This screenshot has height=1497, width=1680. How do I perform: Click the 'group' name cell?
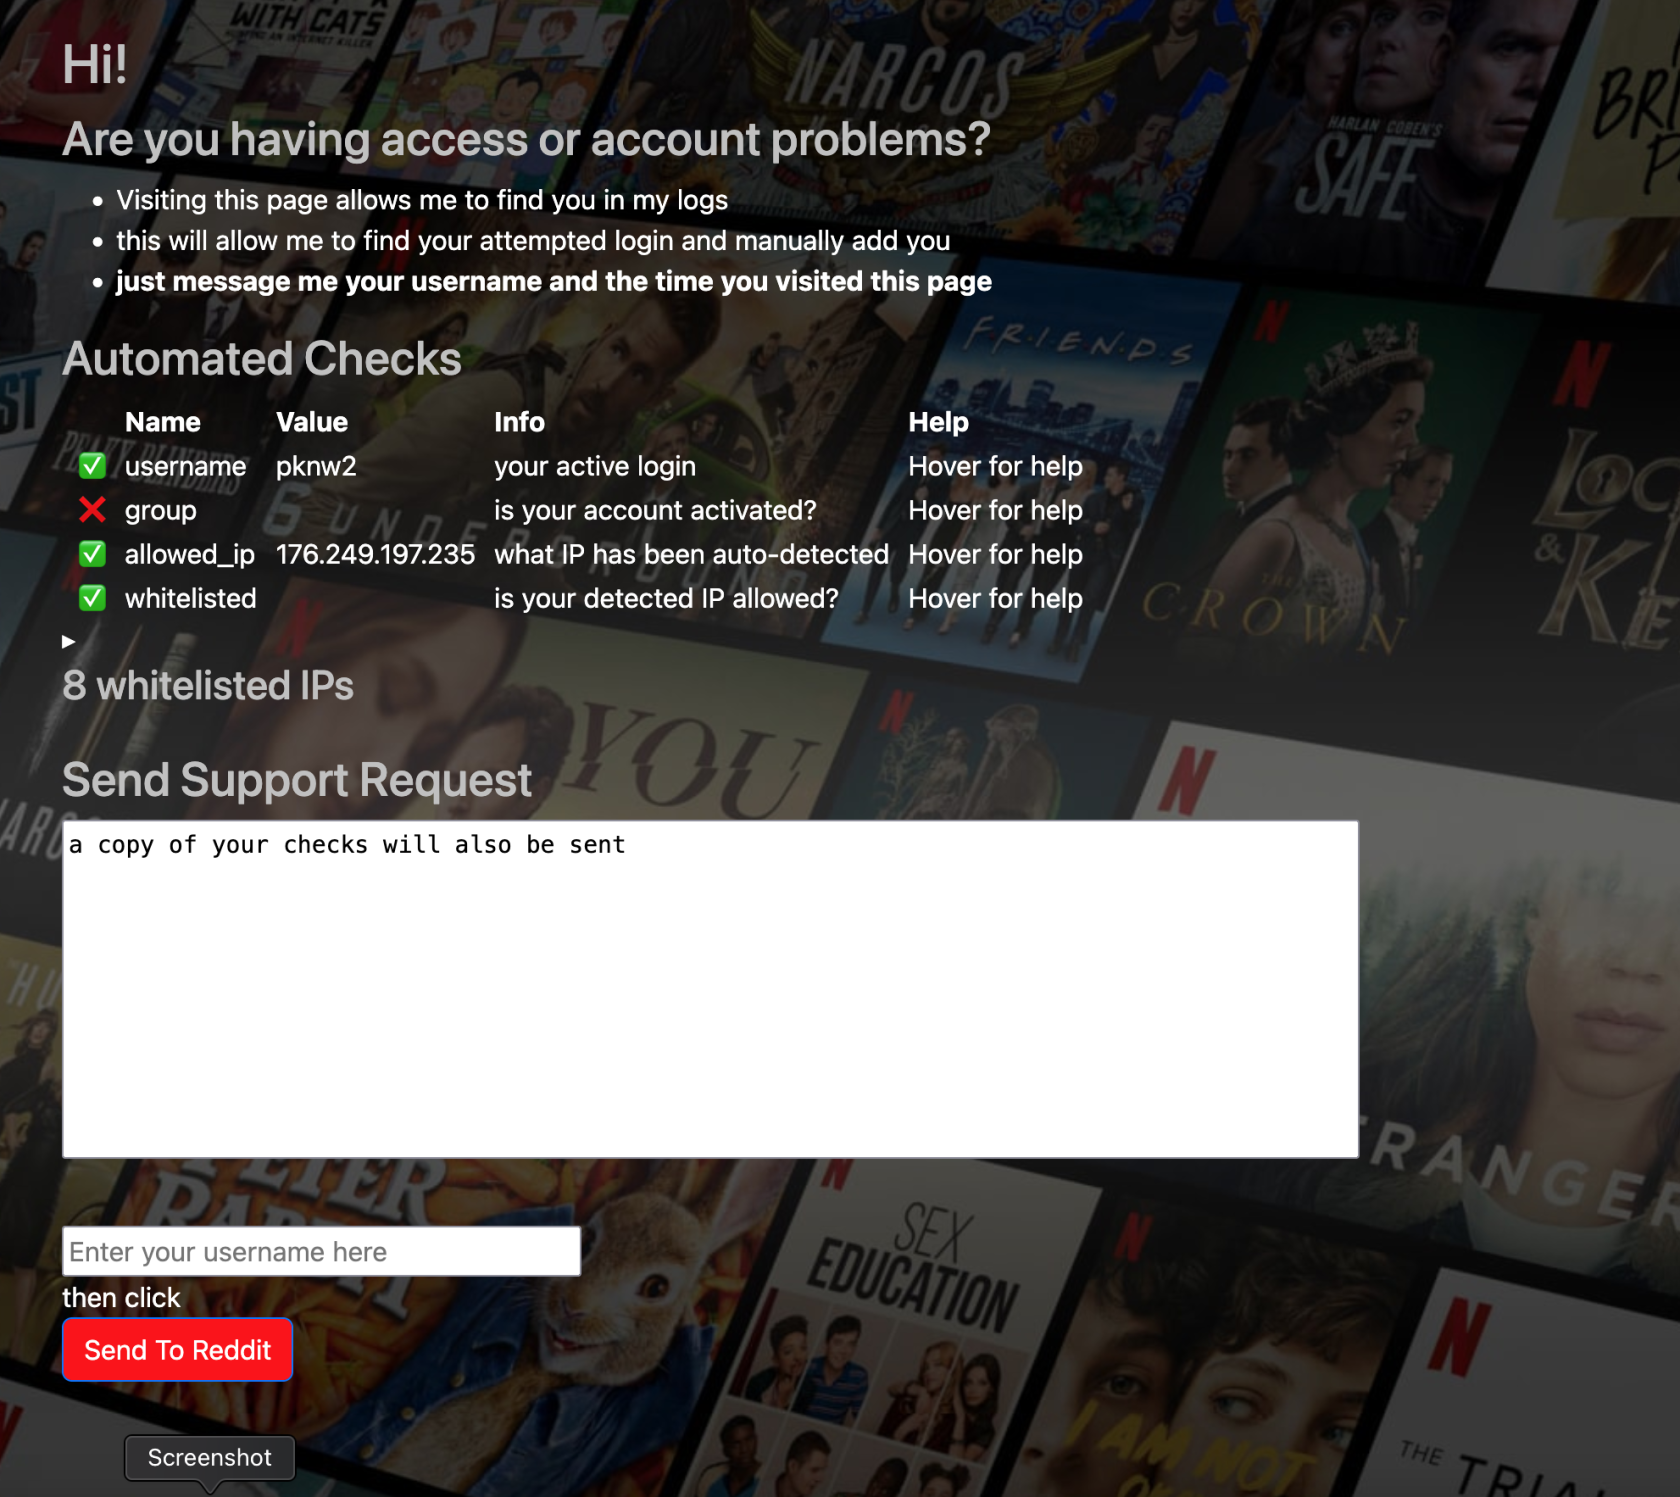tap(161, 511)
